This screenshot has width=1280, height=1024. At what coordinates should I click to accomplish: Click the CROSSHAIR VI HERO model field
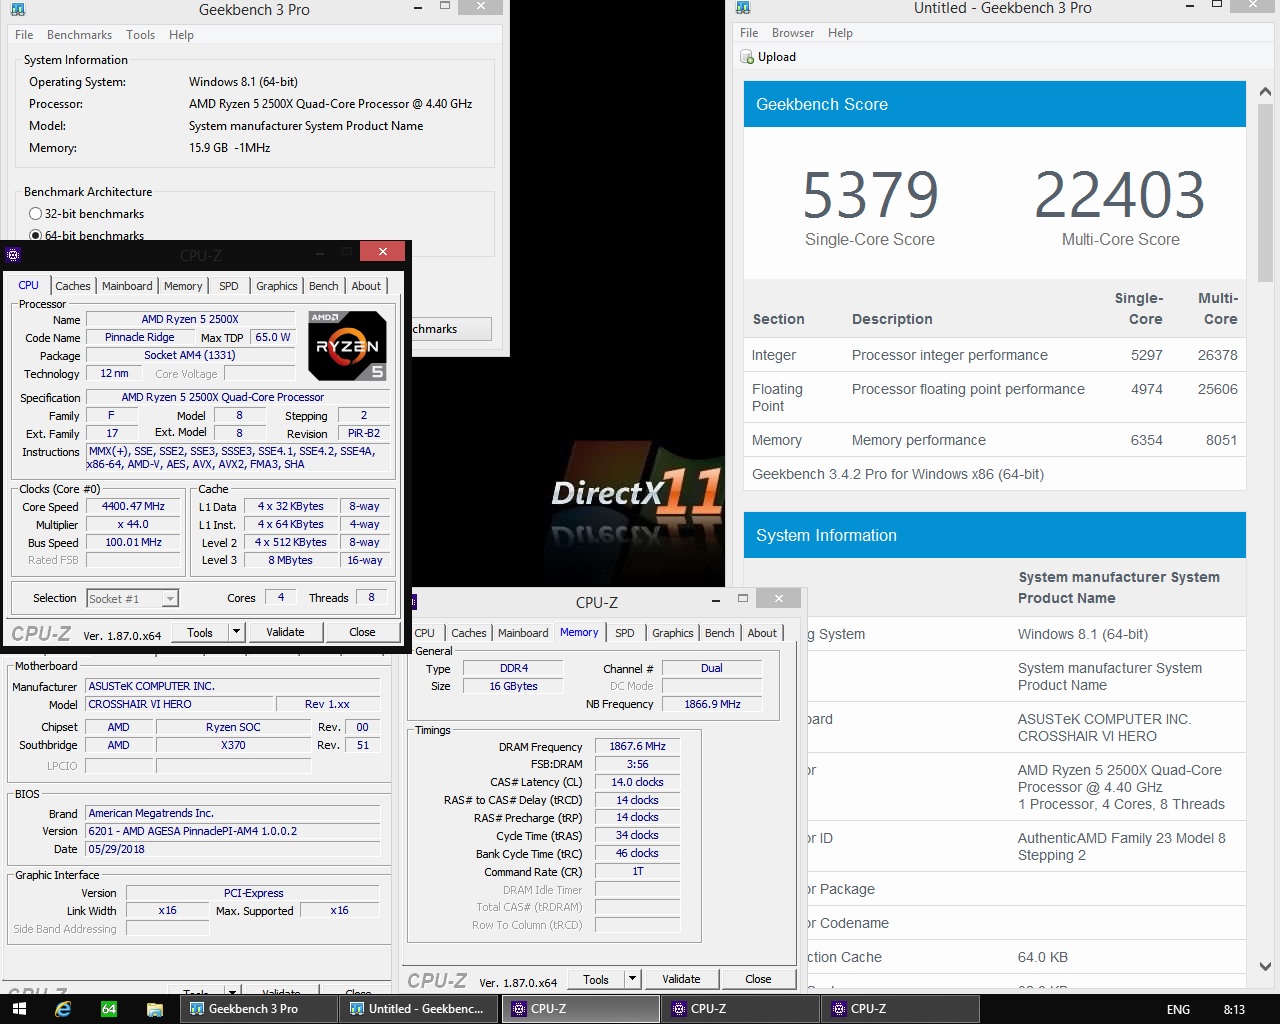179,704
